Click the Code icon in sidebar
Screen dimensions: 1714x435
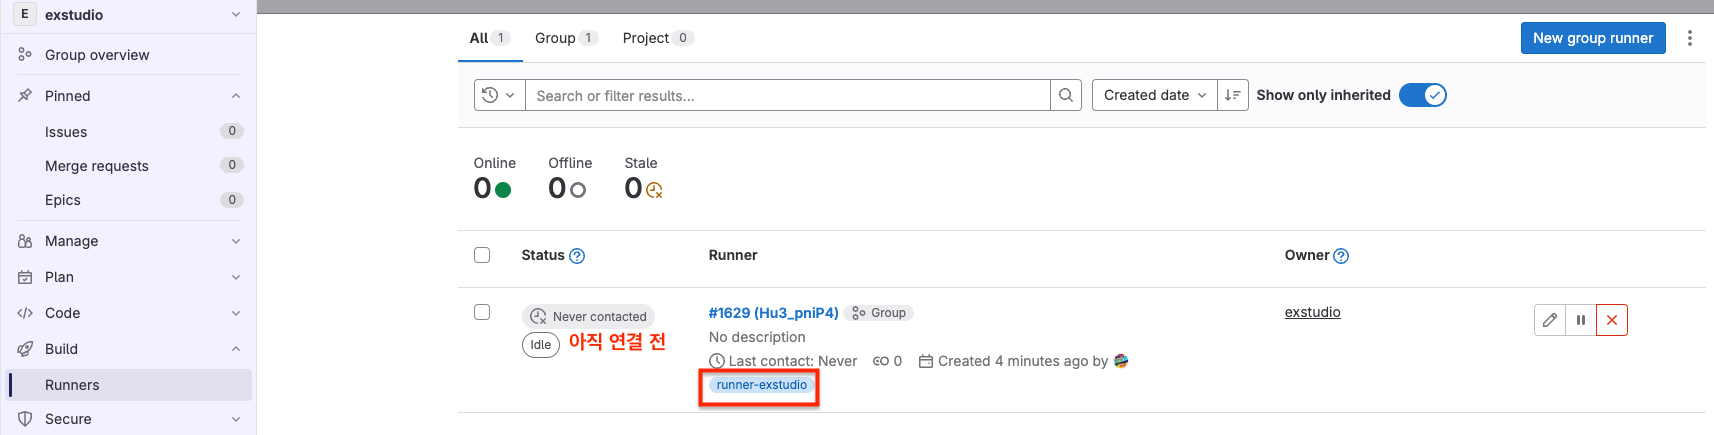point(25,313)
